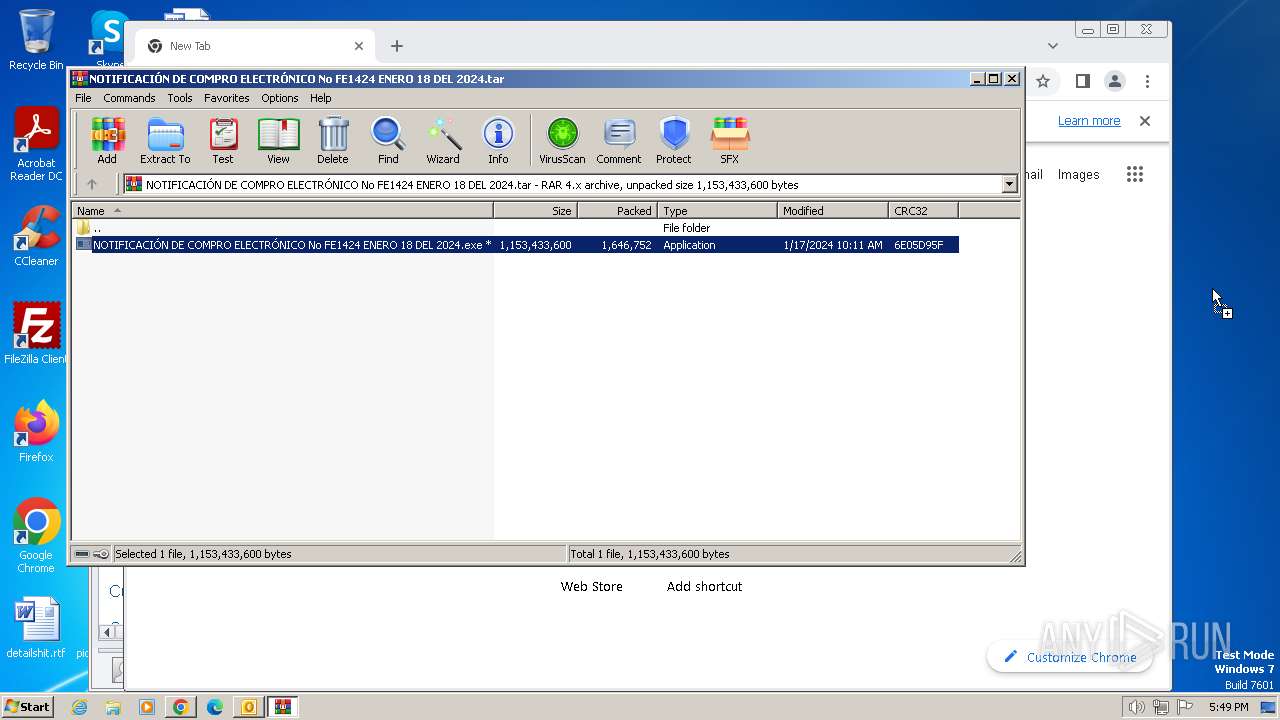This screenshot has height=720, width=1280.
Task: Open the Recycle Bin desktop icon
Action: 36,40
